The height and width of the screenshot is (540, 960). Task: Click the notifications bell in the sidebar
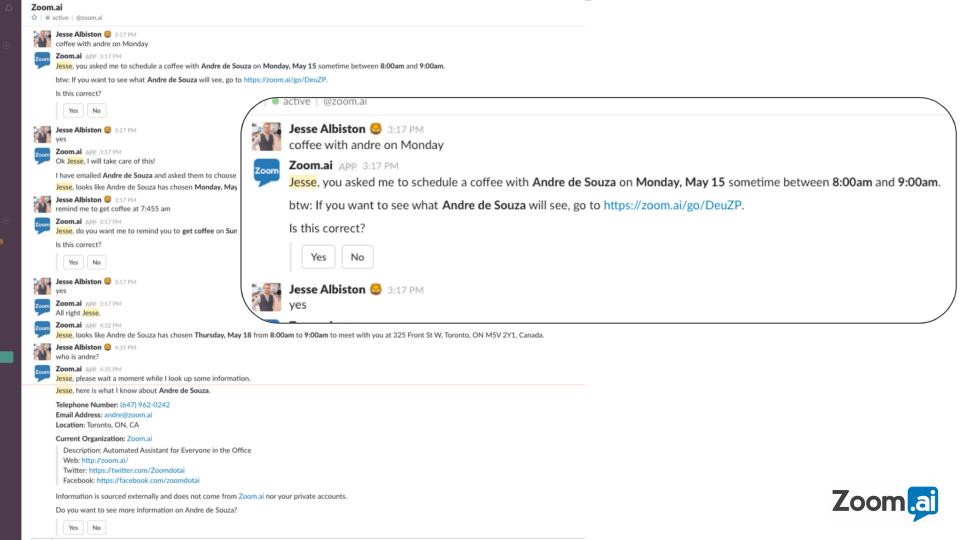[x=9, y=8]
